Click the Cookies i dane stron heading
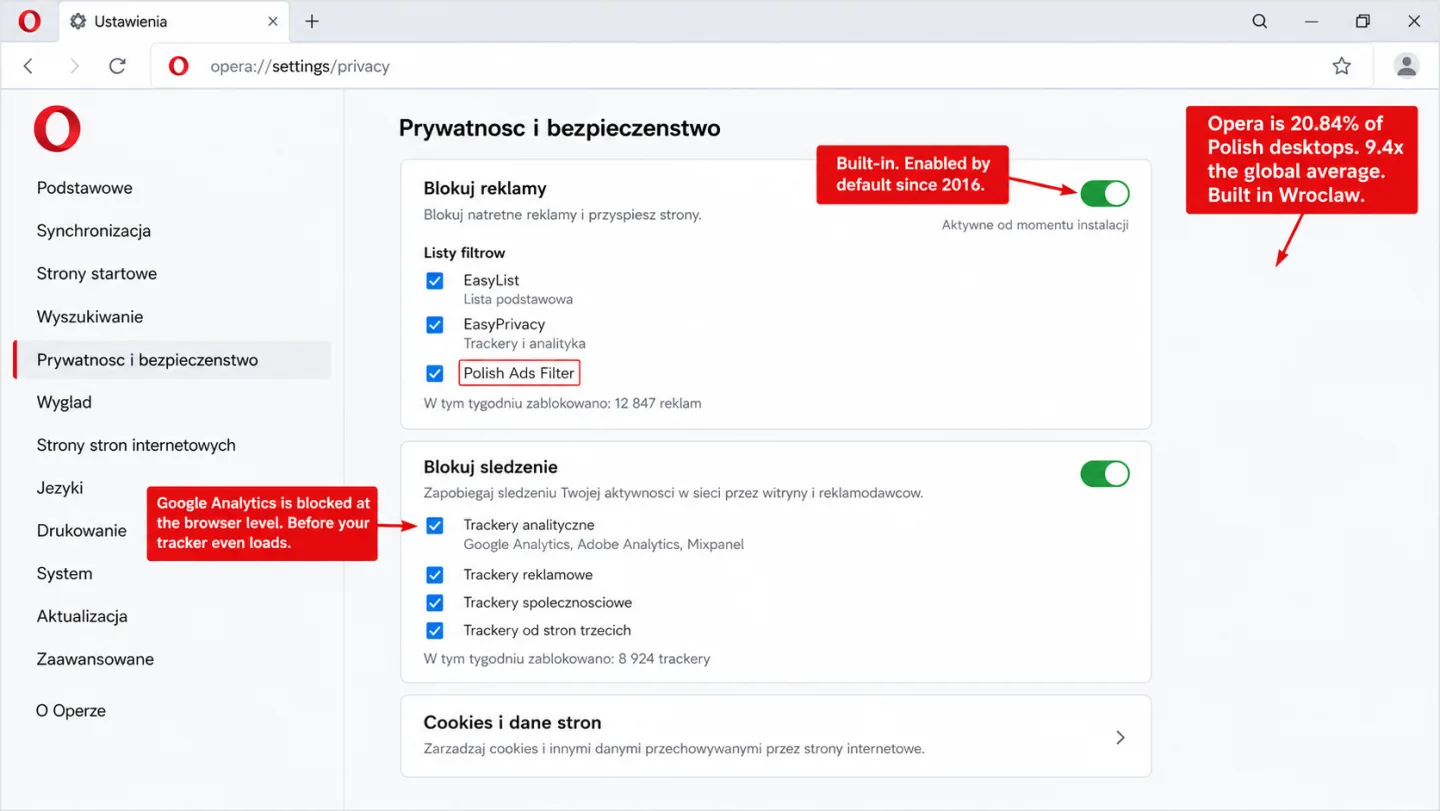 tap(512, 723)
